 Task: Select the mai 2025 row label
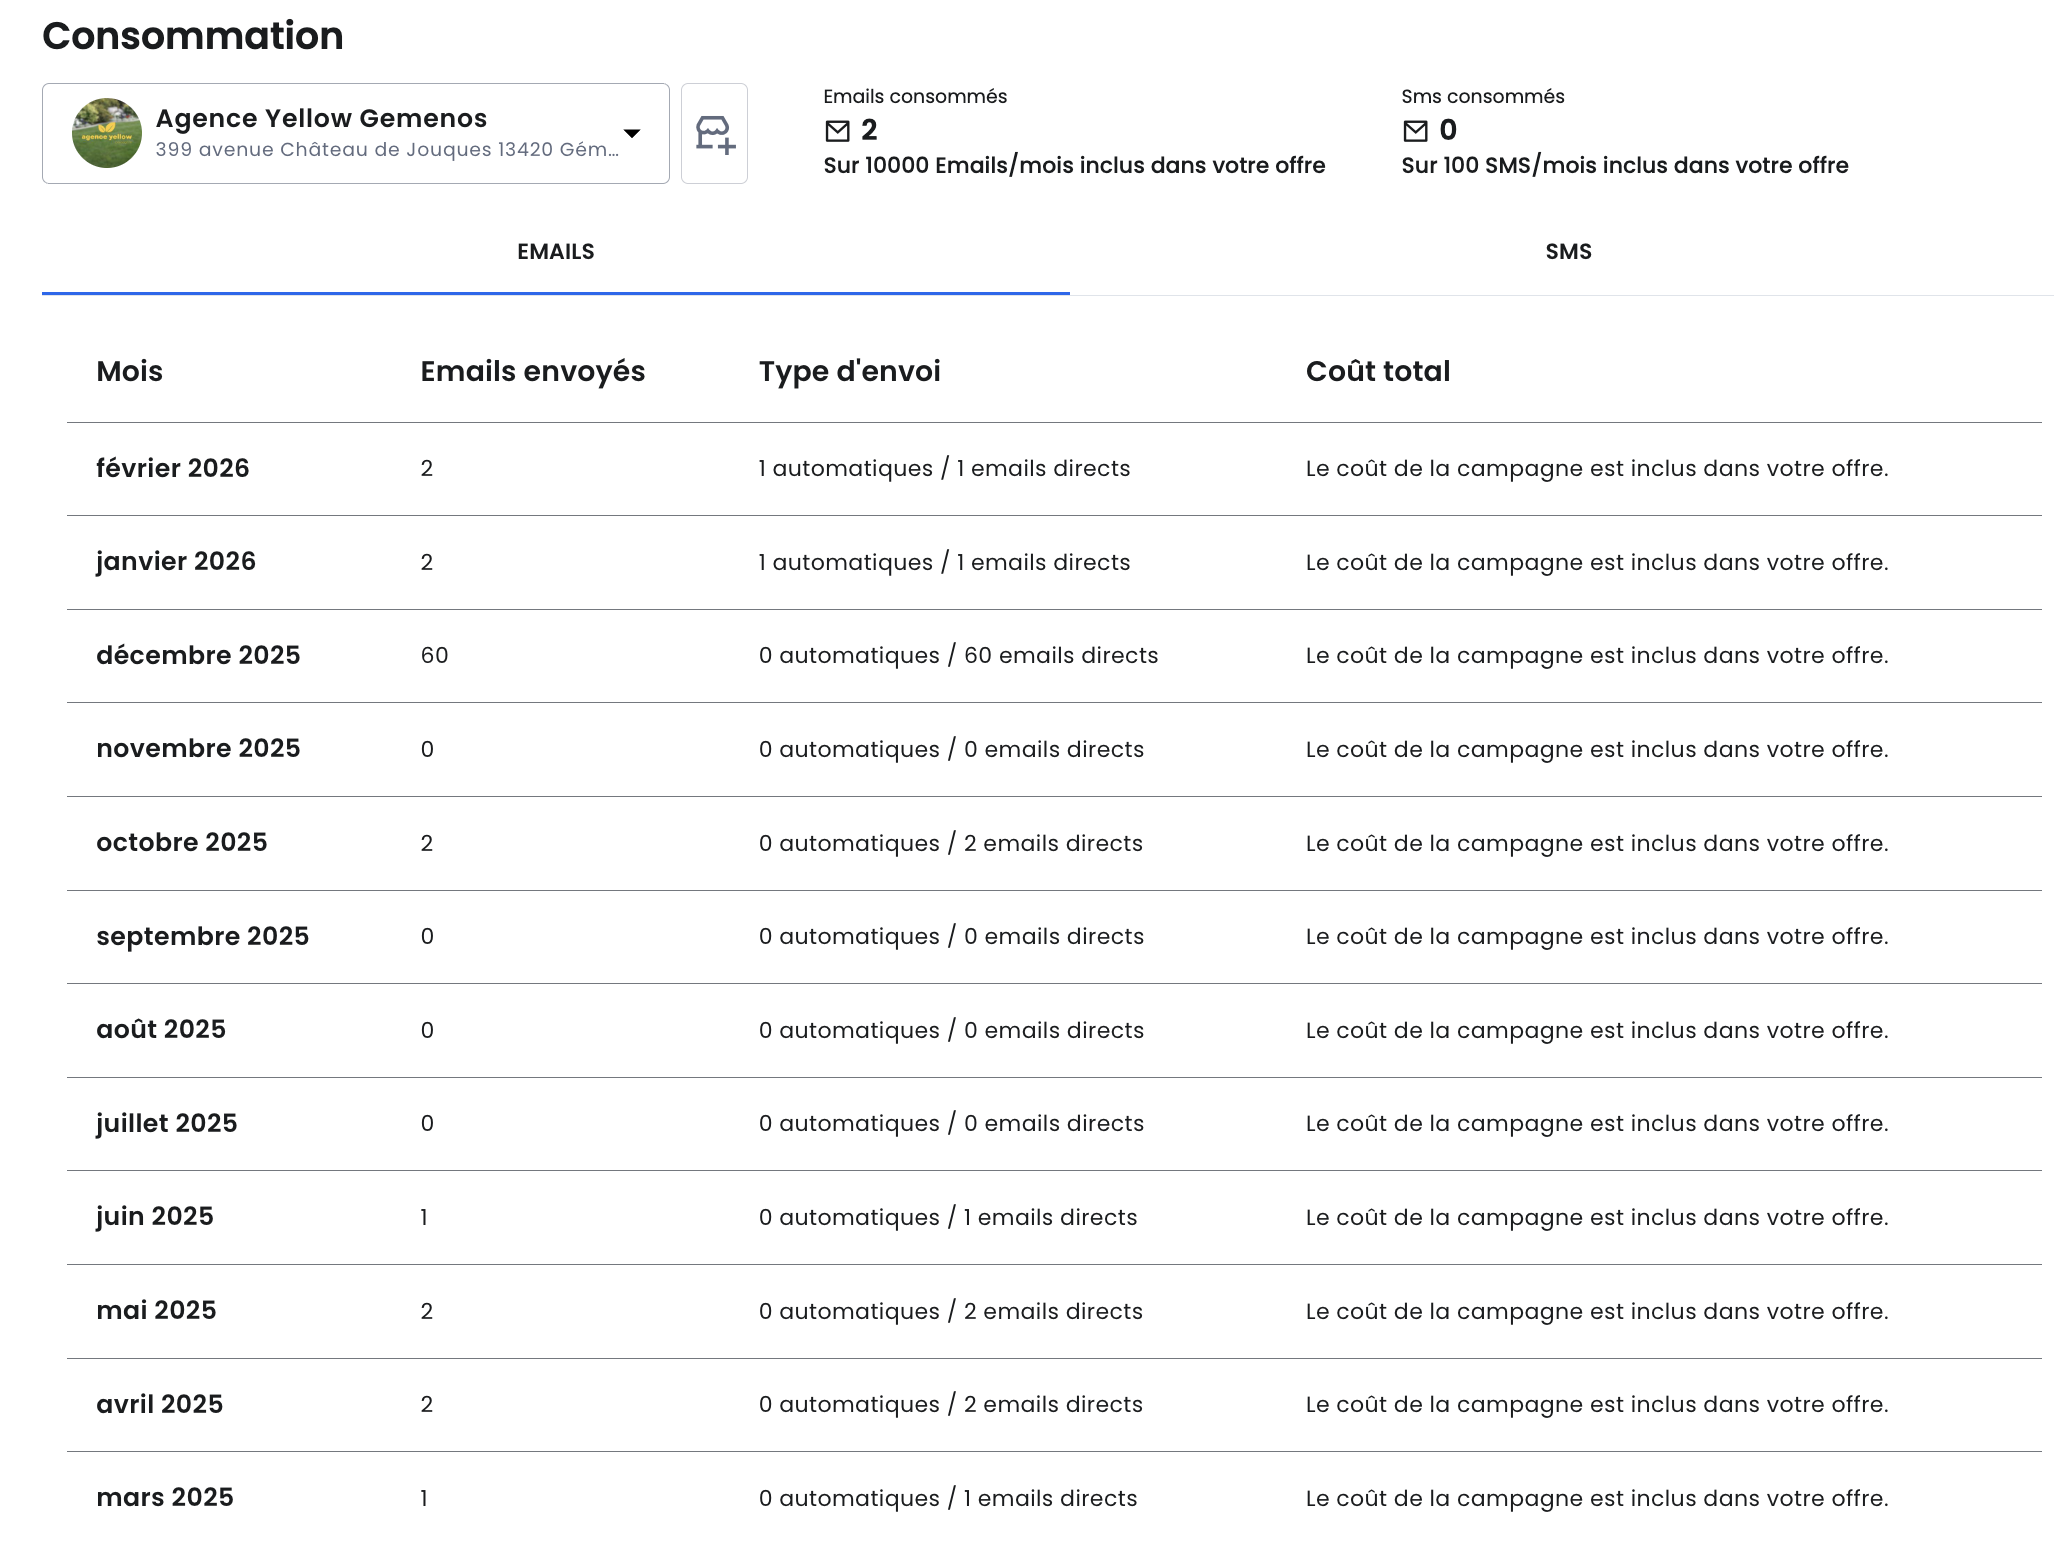[x=156, y=1310]
